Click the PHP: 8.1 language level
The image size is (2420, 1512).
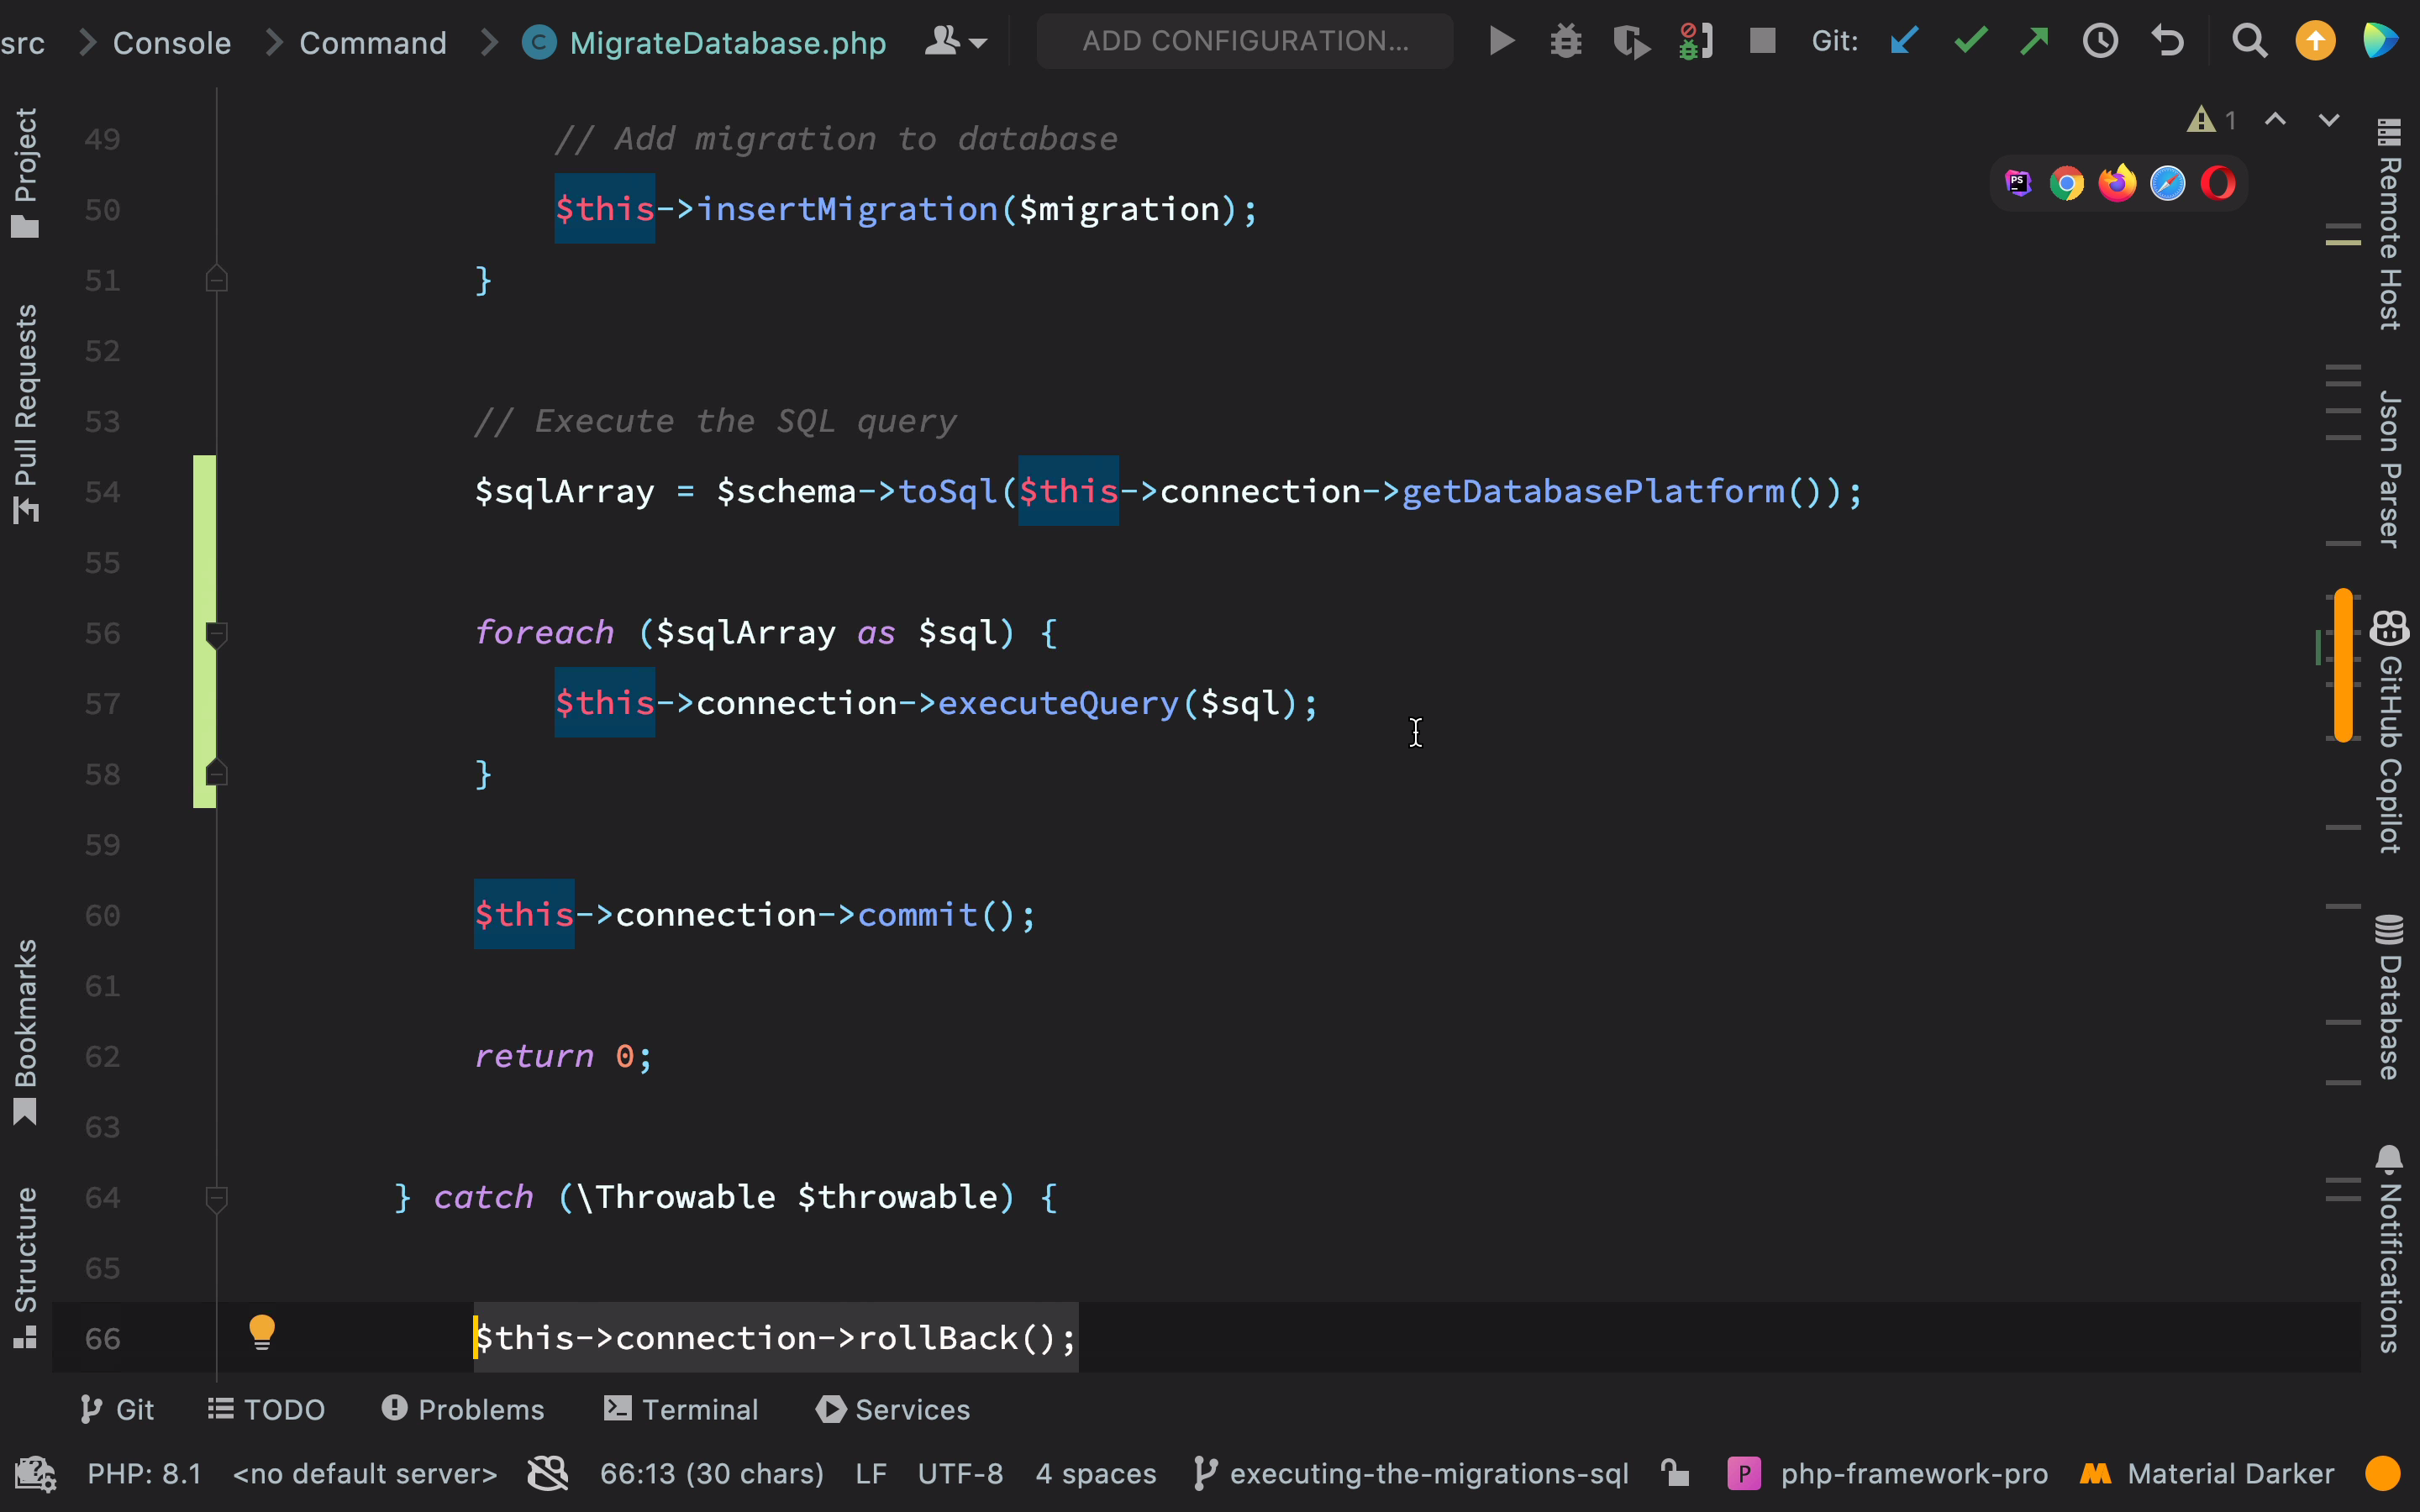[x=144, y=1473]
